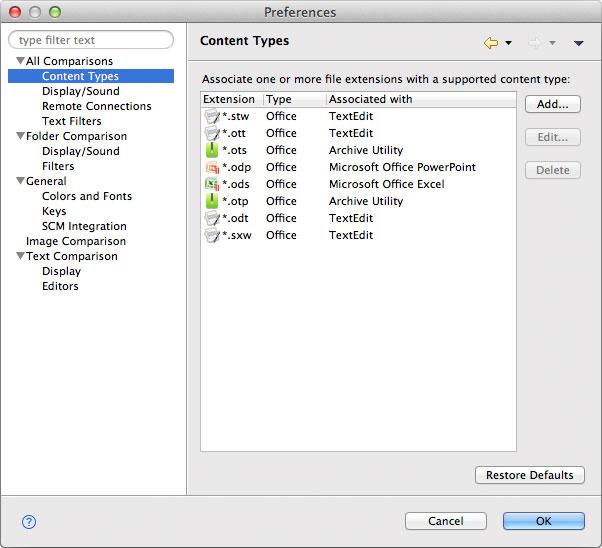Screen dimensions: 602x548
Task: Click the Restore Defaults button
Action: click(529, 475)
